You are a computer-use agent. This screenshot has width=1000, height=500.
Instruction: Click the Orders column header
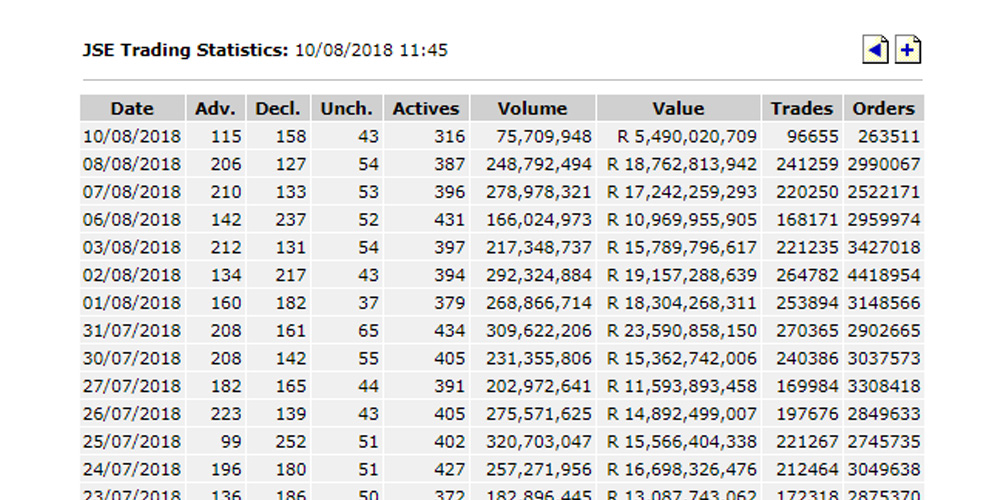tap(883, 109)
